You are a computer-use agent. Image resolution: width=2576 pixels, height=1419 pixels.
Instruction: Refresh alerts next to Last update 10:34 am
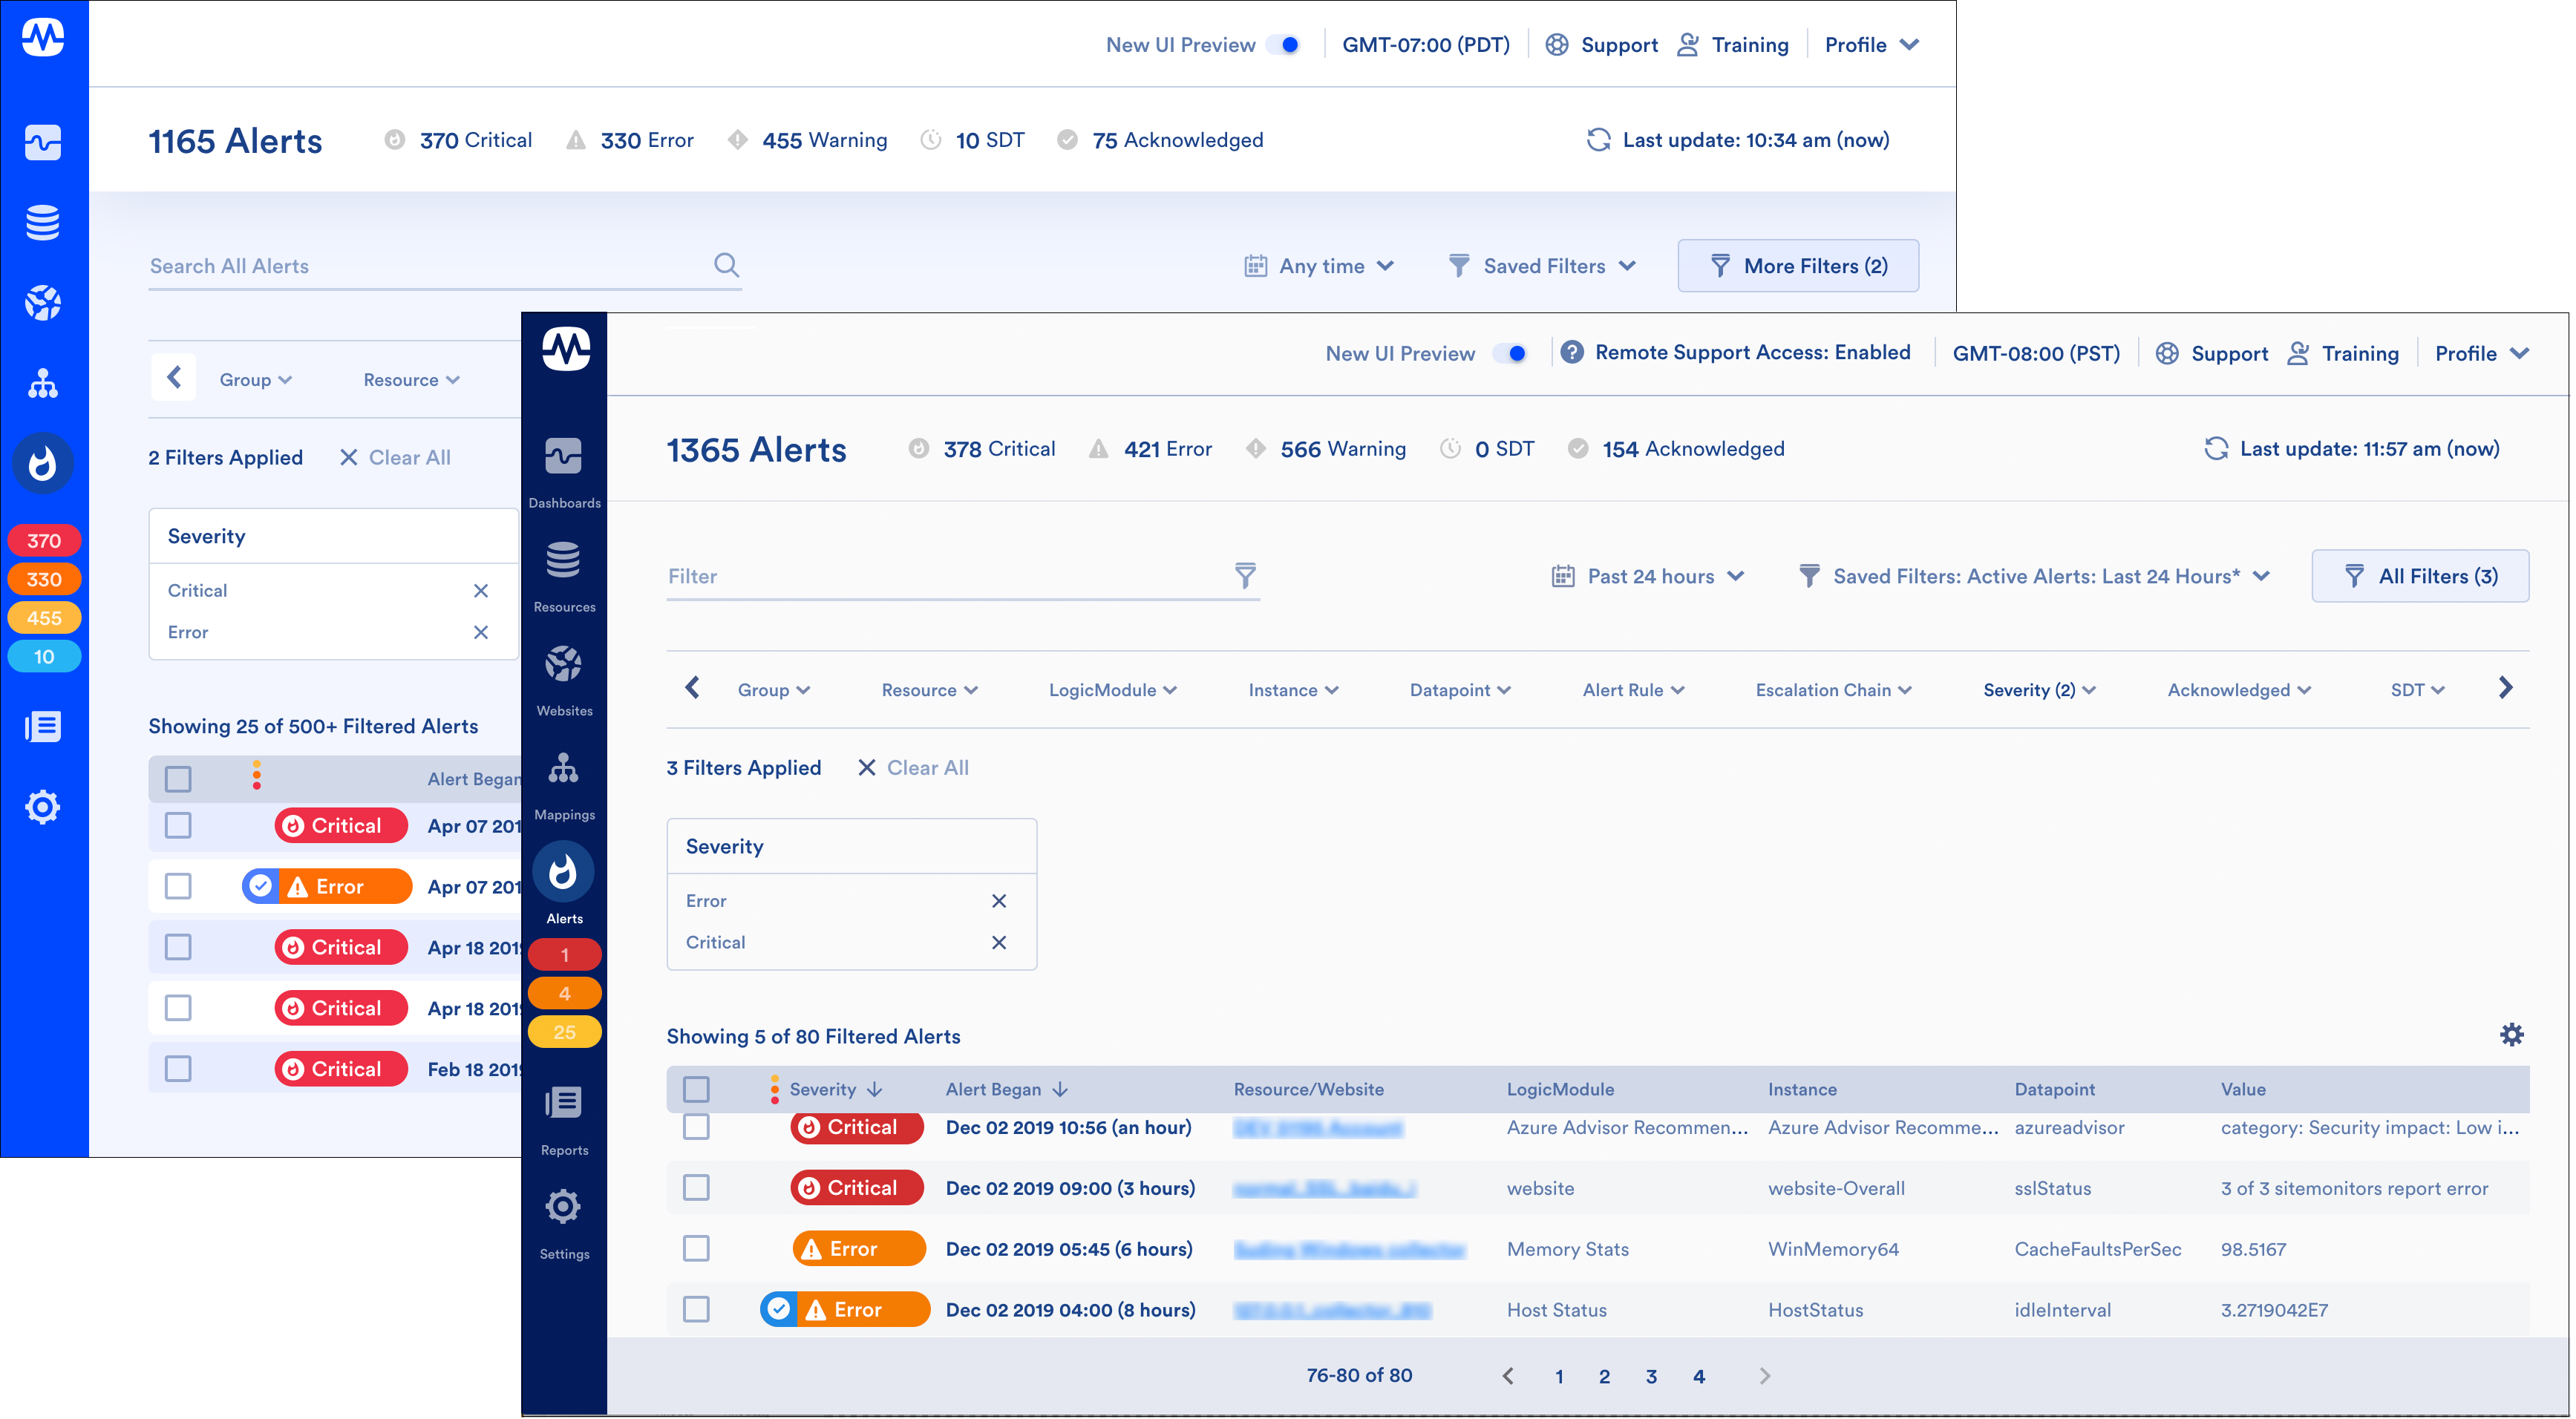1599,140
